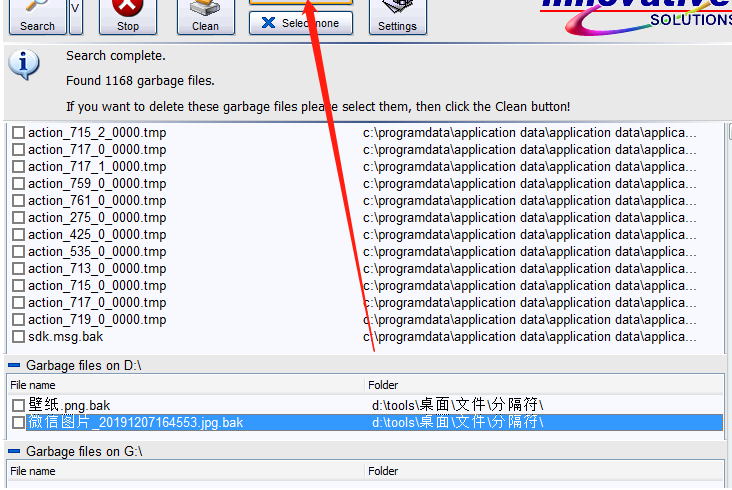This screenshot has width=732, height=490.
Task: Click the Folder column header under G:\
Action: (544, 471)
